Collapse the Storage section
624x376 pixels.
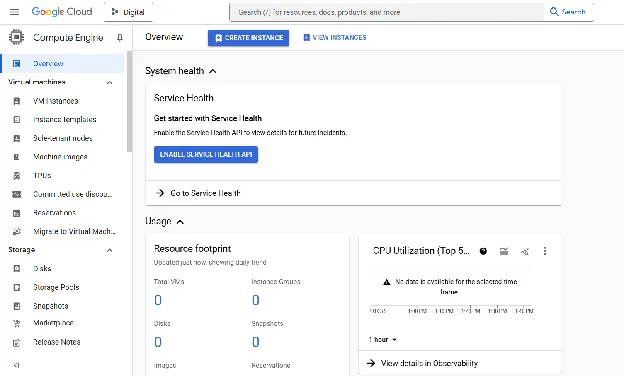click(x=109, y=250)
